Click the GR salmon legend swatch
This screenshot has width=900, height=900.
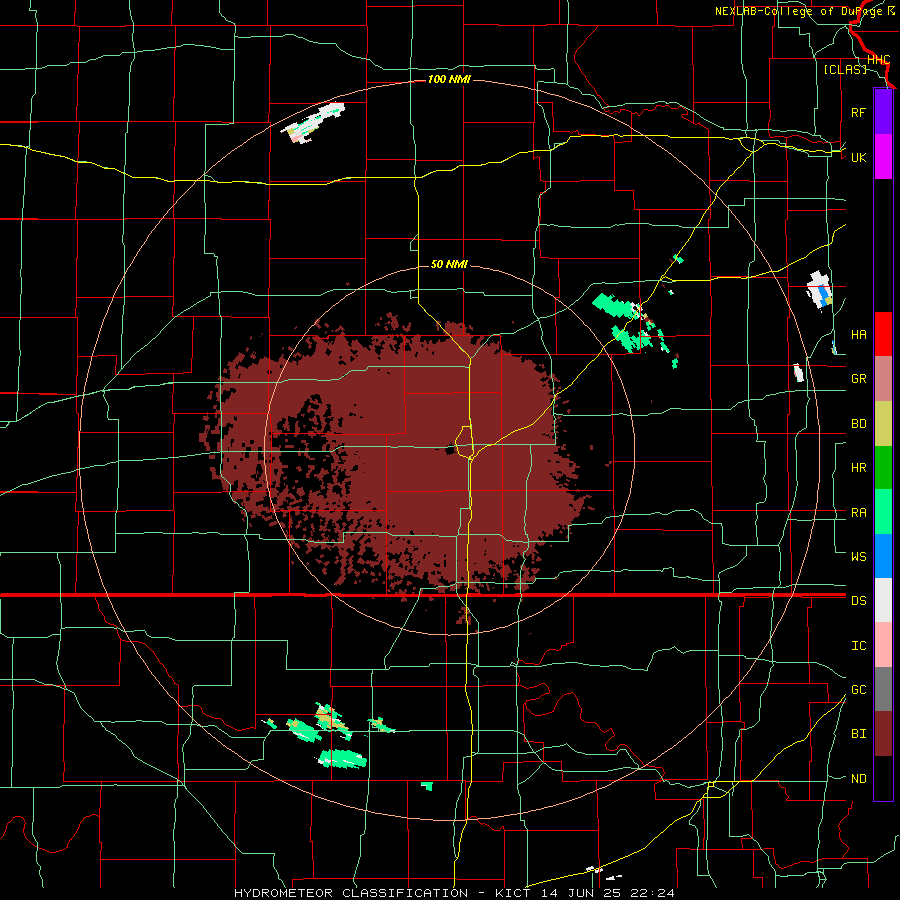click(883, 379)
